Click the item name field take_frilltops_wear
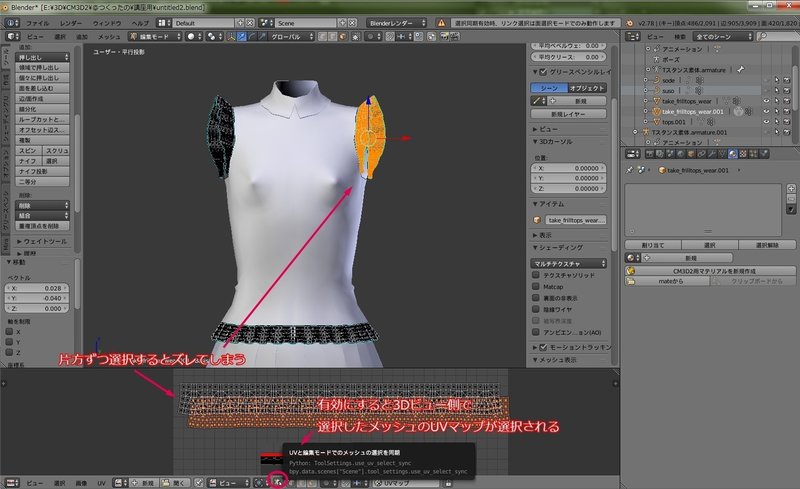Screen dimensions: 800x489 576,220
